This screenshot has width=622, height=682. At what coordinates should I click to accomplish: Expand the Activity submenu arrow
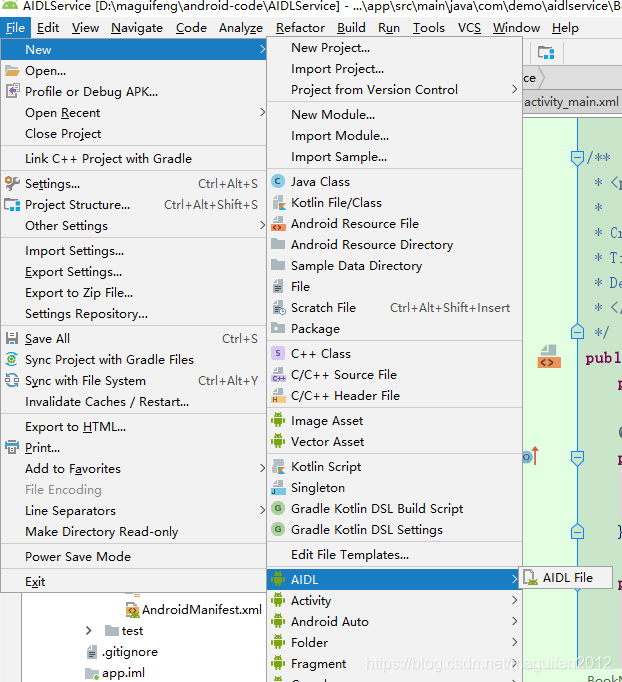pos(515,600)
